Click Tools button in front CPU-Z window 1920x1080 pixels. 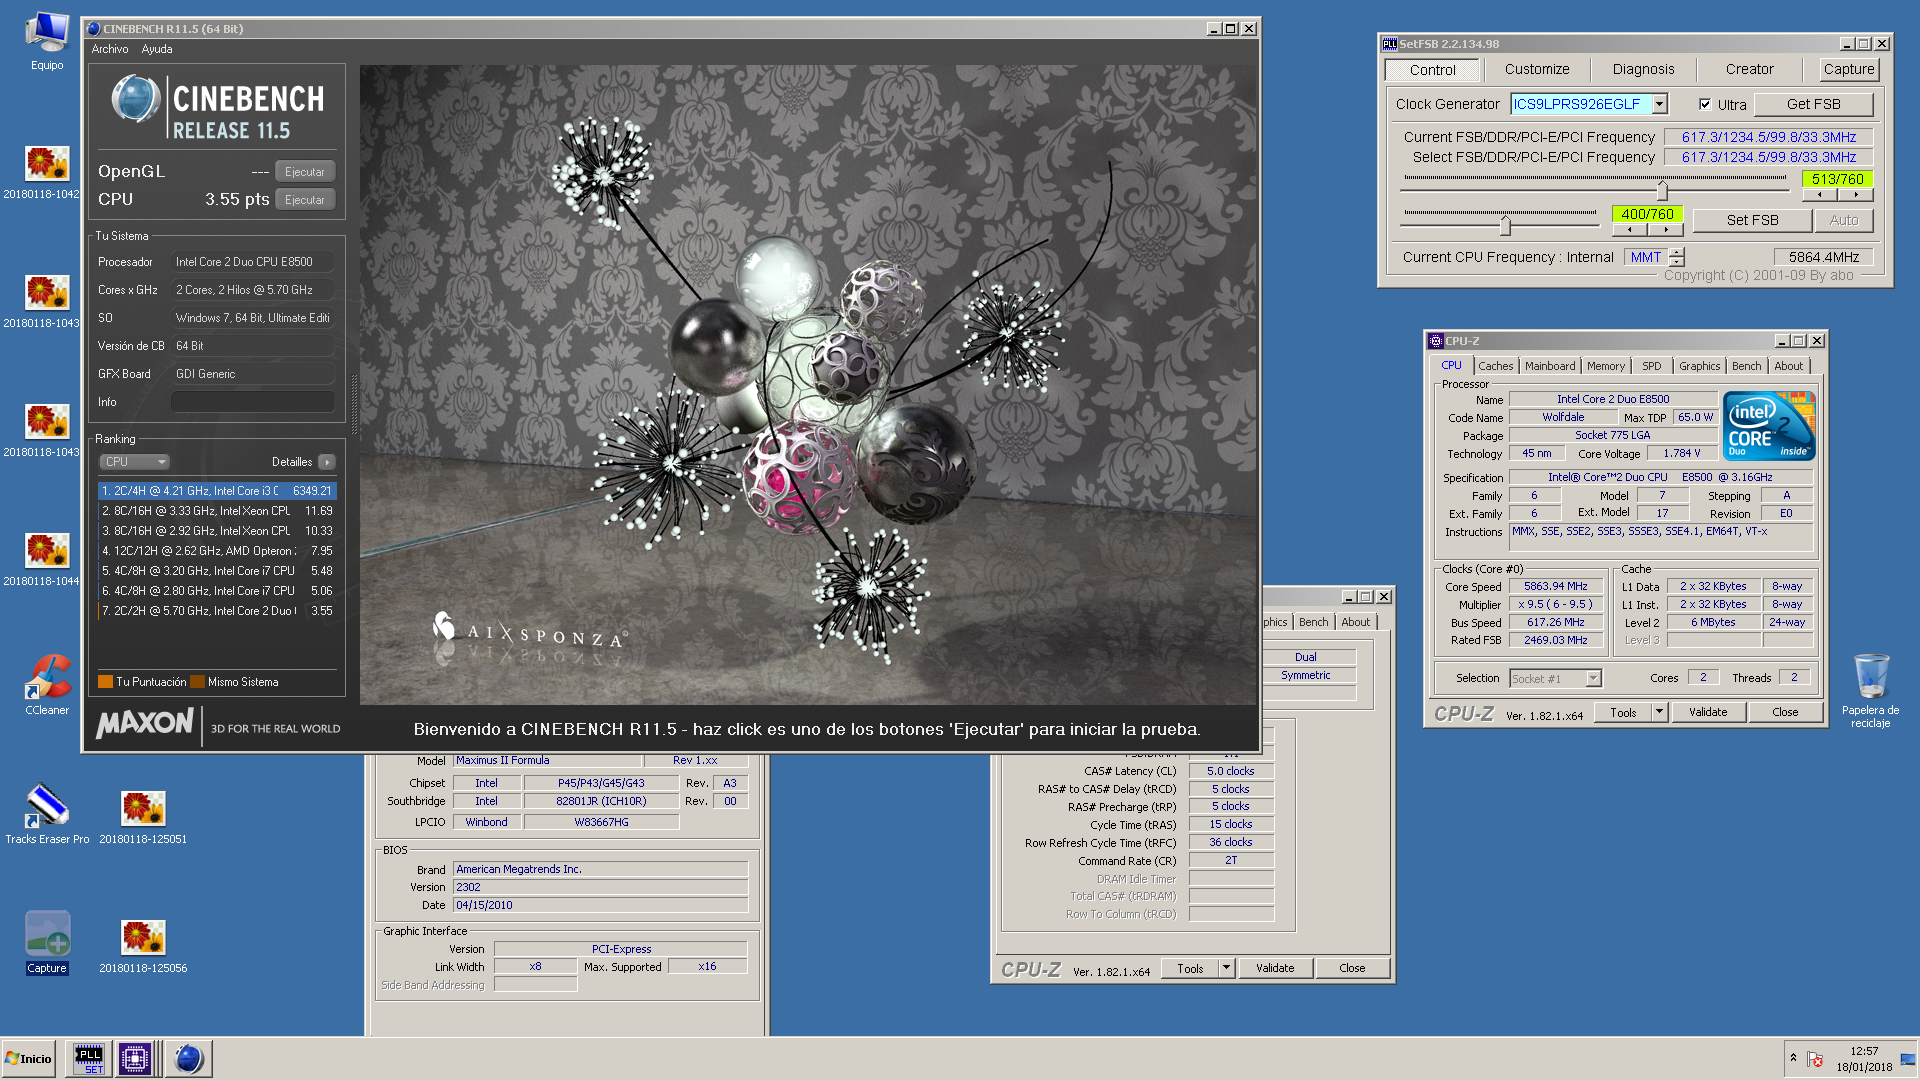pyautogui.click(x=1623, y=712)
